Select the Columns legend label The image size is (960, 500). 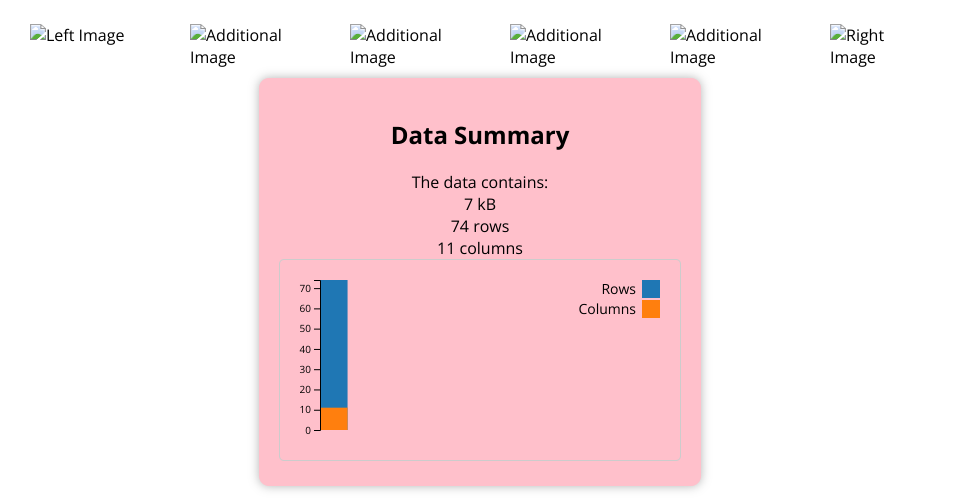pyautogui.click(x=607, y=309)
